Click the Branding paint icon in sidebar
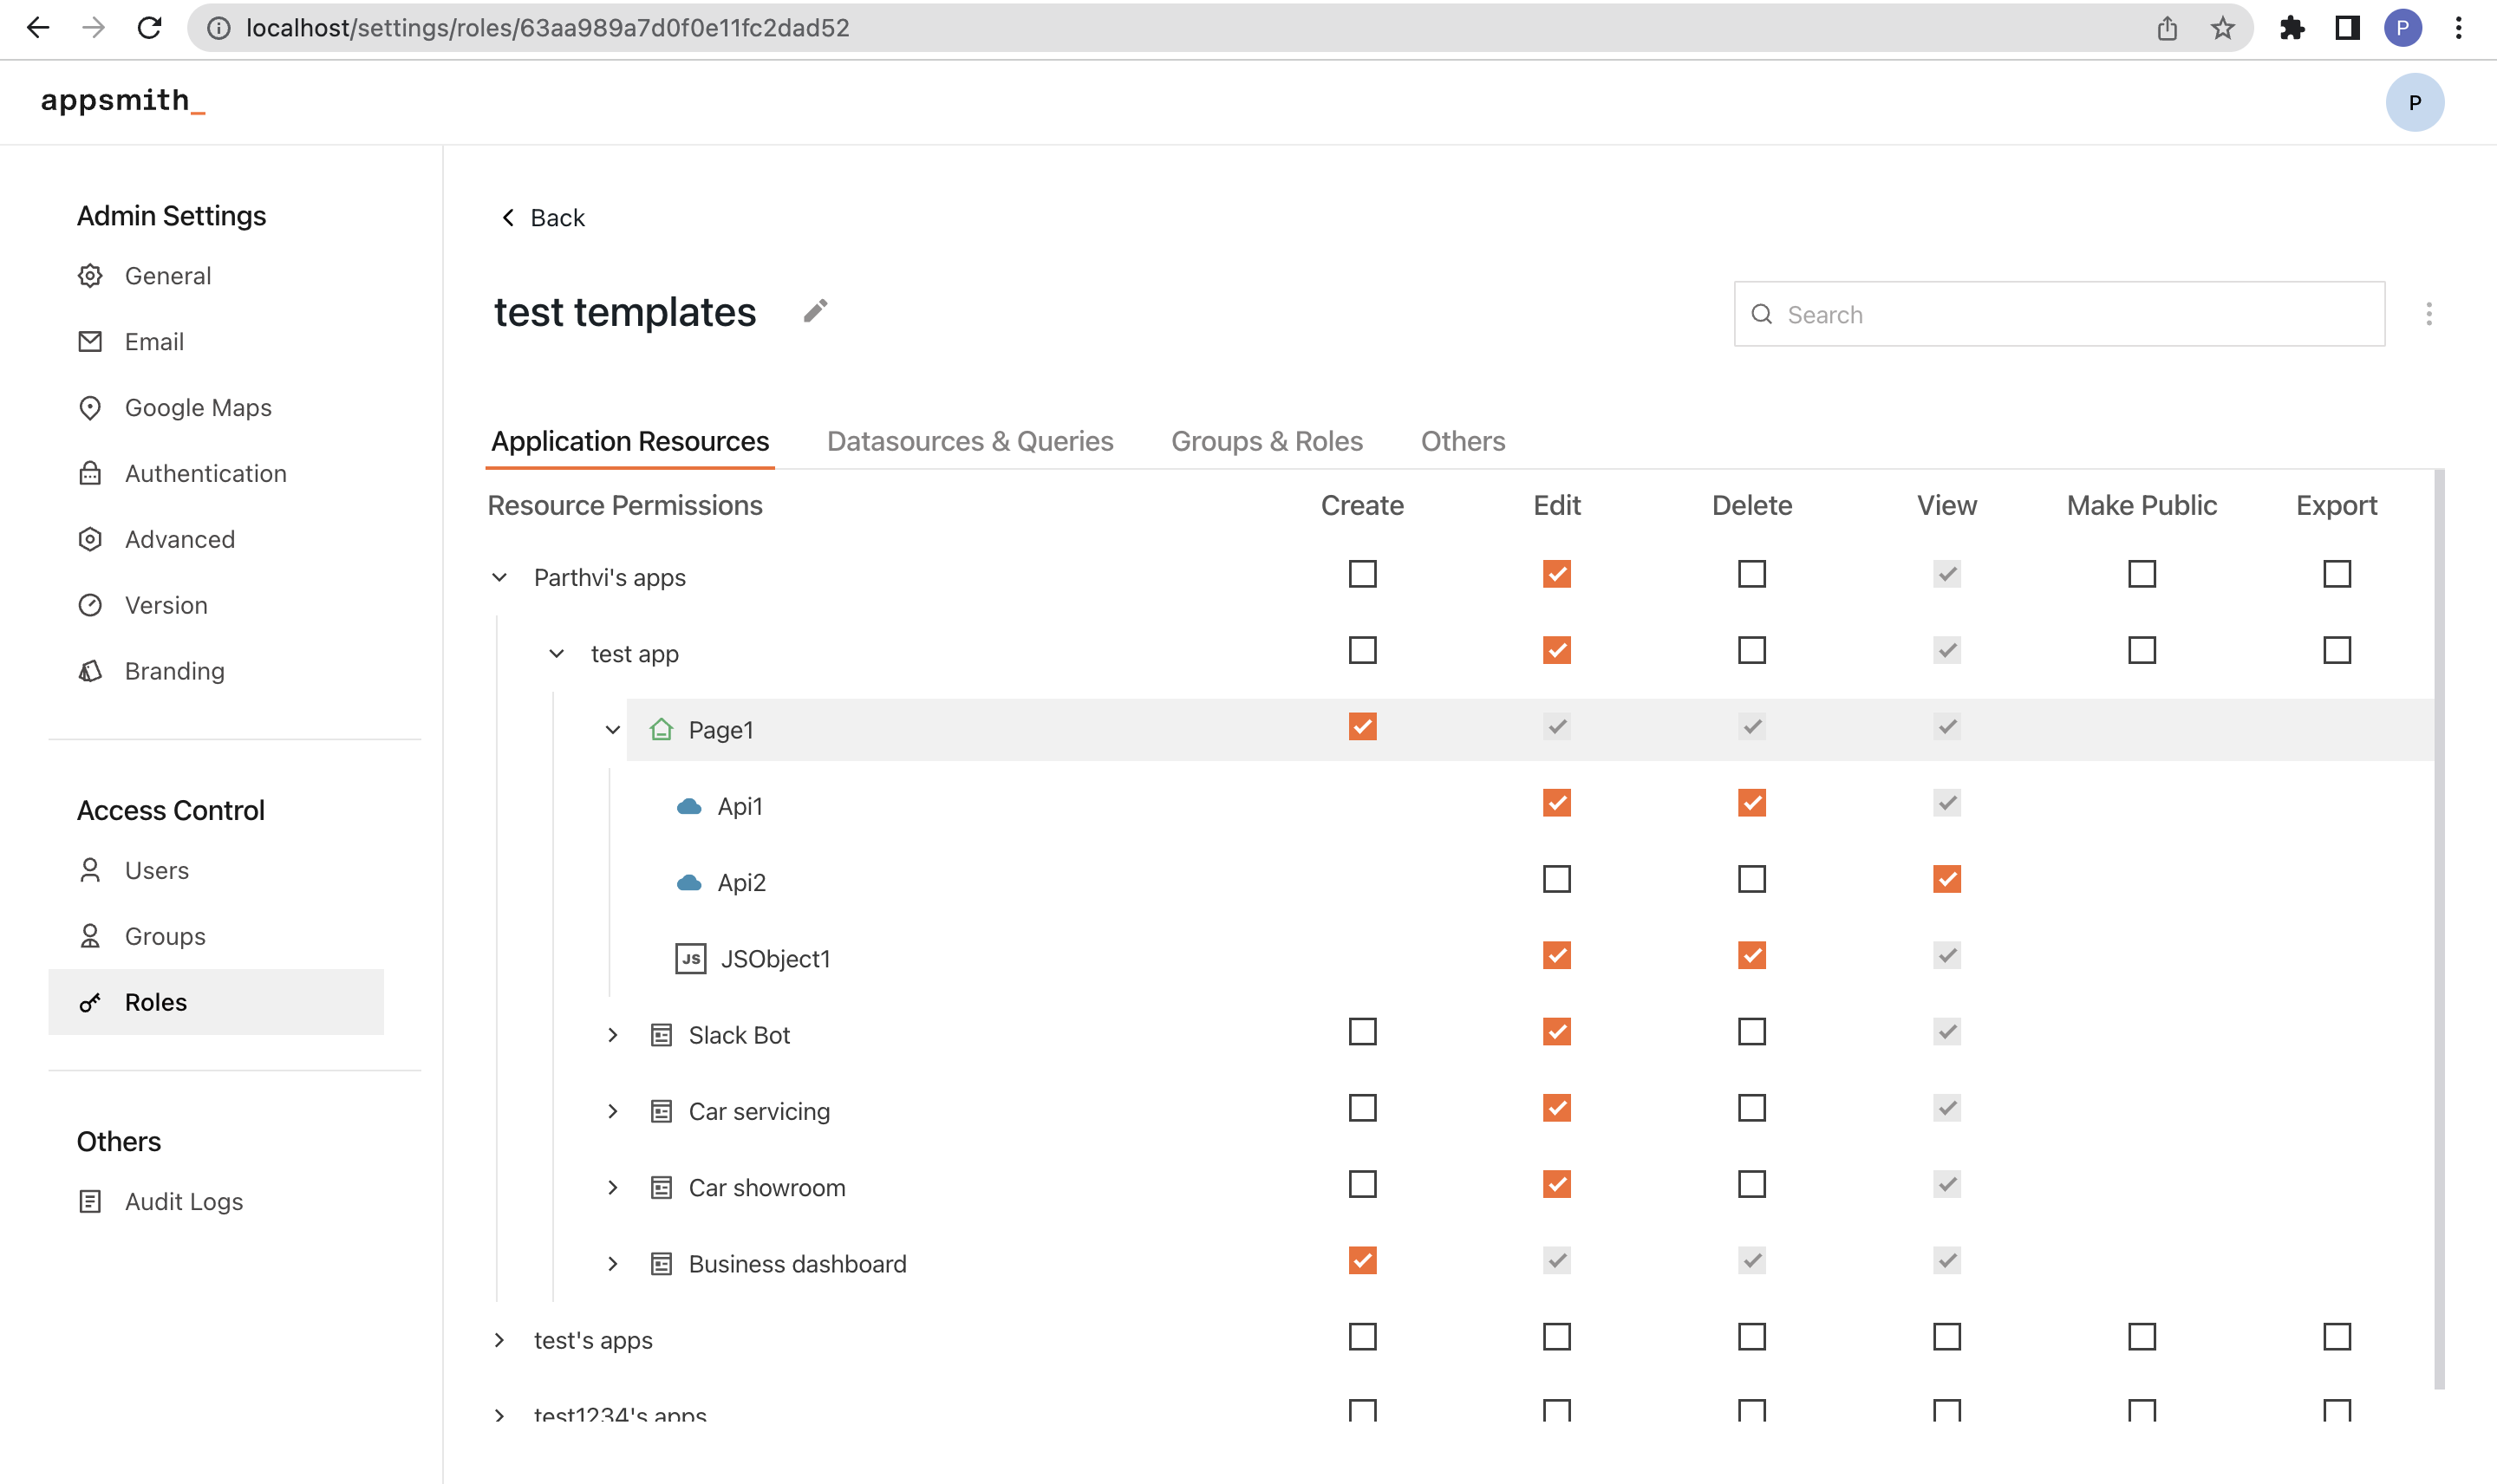The height and width of the screenshot is (1484, 2497). [90, 671]
